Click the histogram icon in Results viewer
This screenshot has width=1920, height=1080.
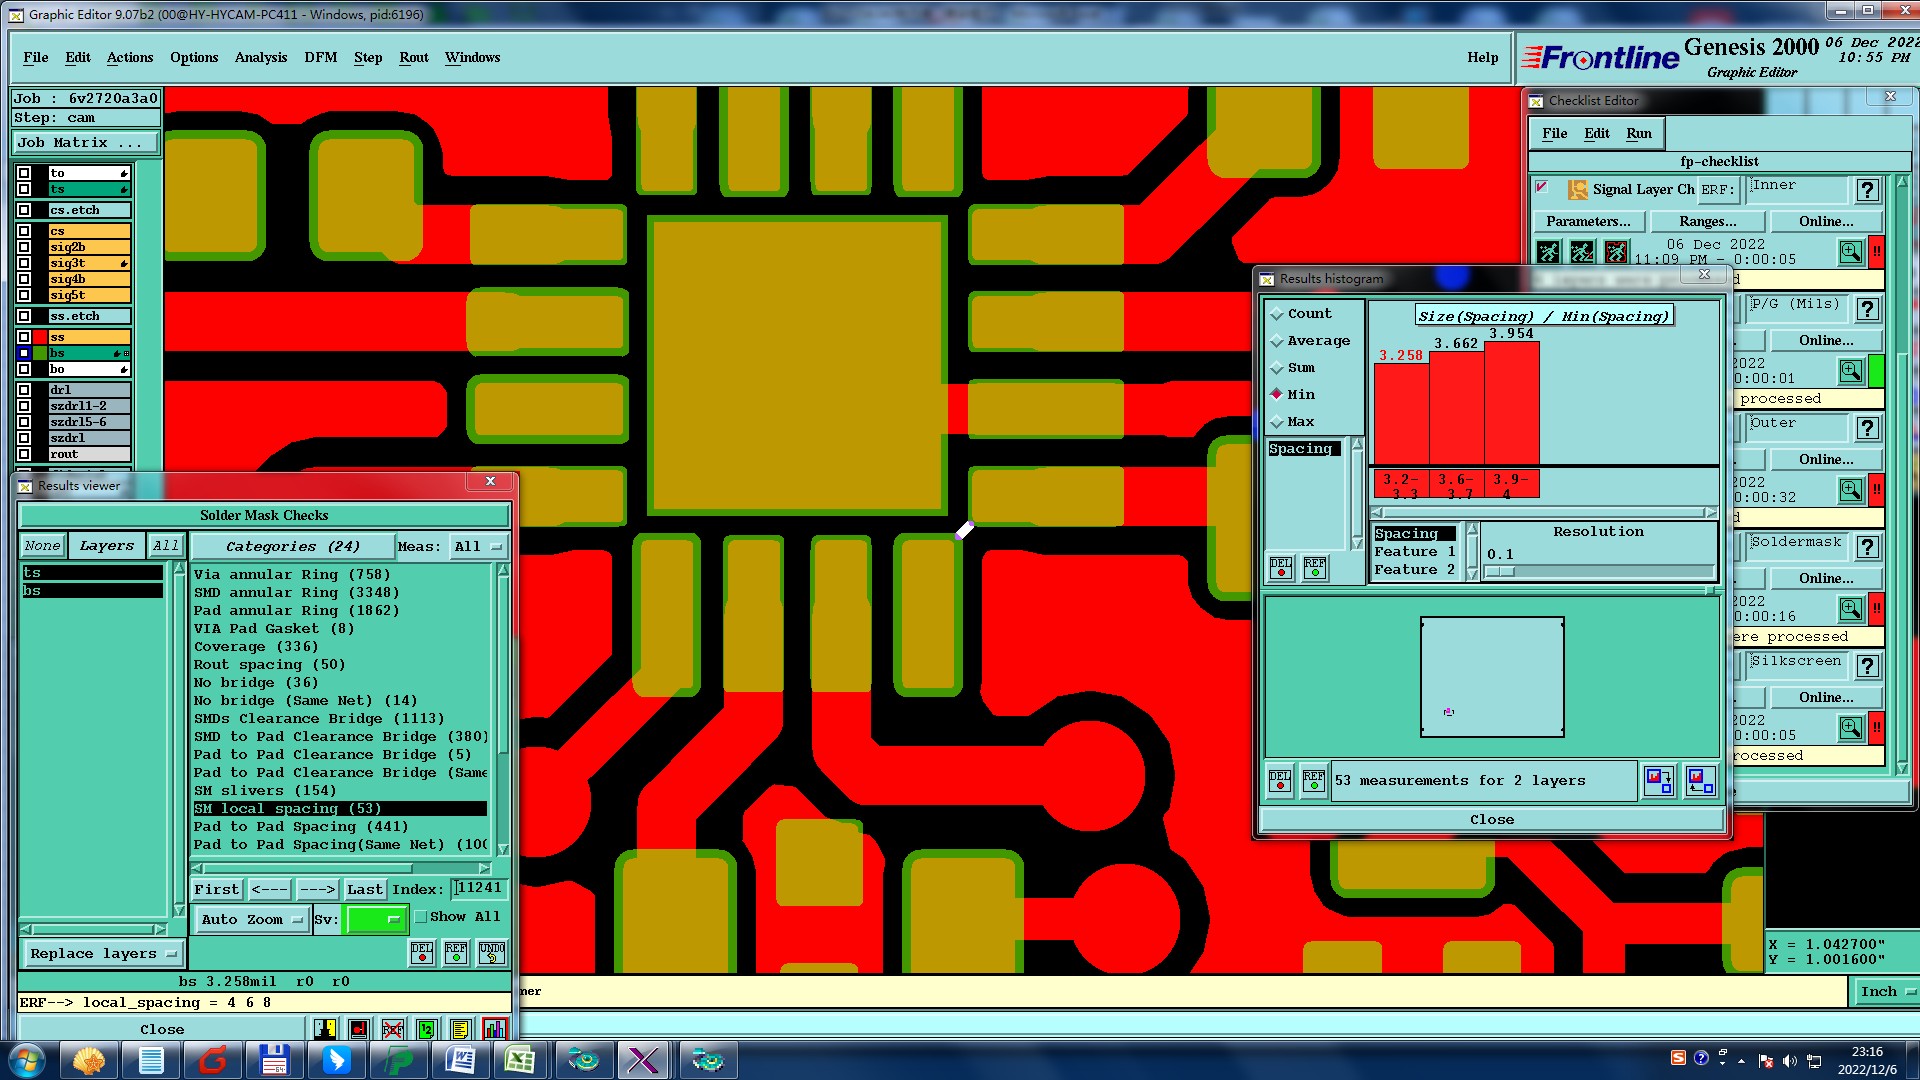click(494, 1029)
